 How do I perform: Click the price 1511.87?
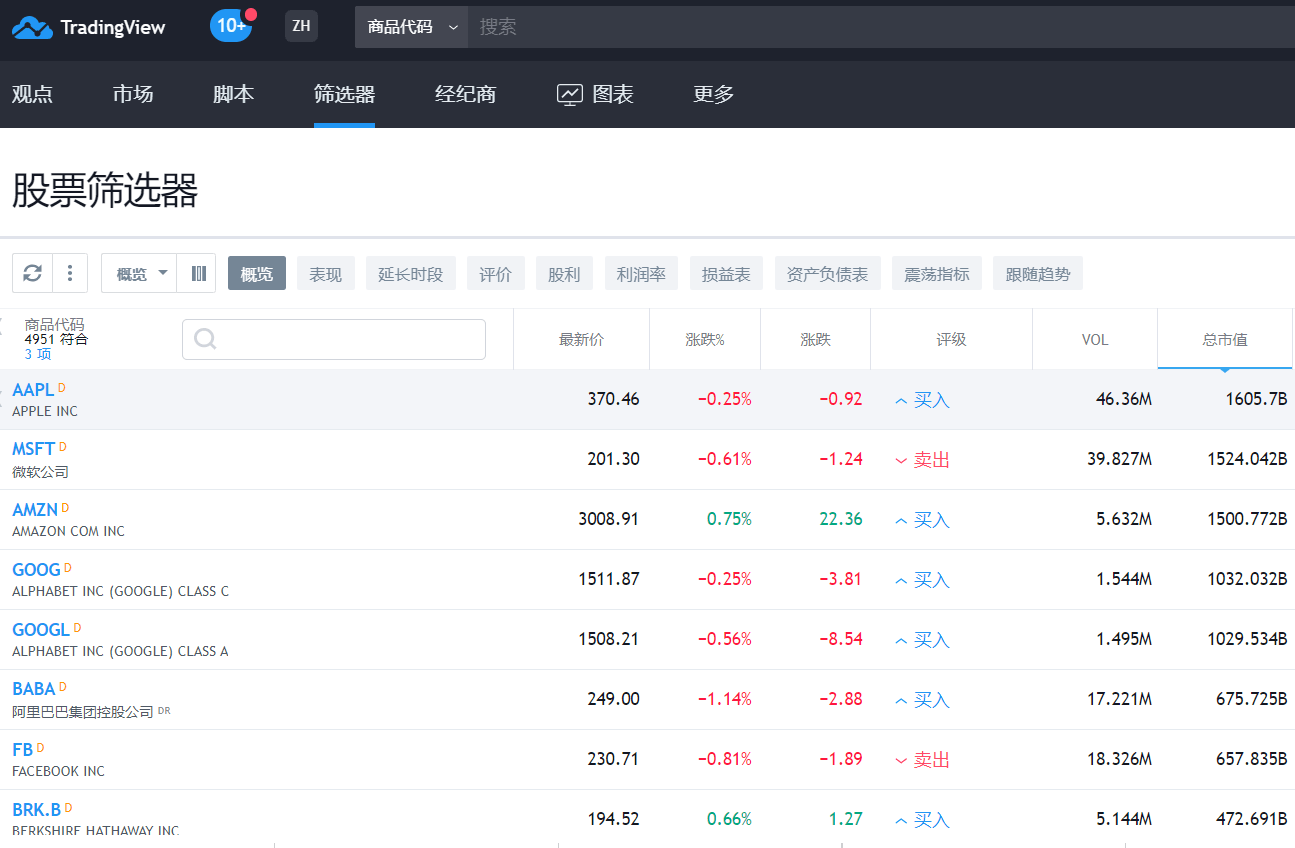point(608,579)
